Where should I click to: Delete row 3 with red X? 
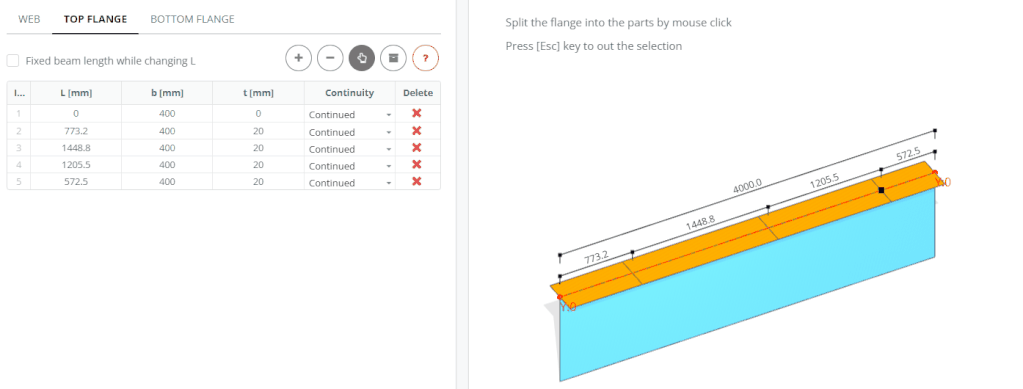pos(417,148)
